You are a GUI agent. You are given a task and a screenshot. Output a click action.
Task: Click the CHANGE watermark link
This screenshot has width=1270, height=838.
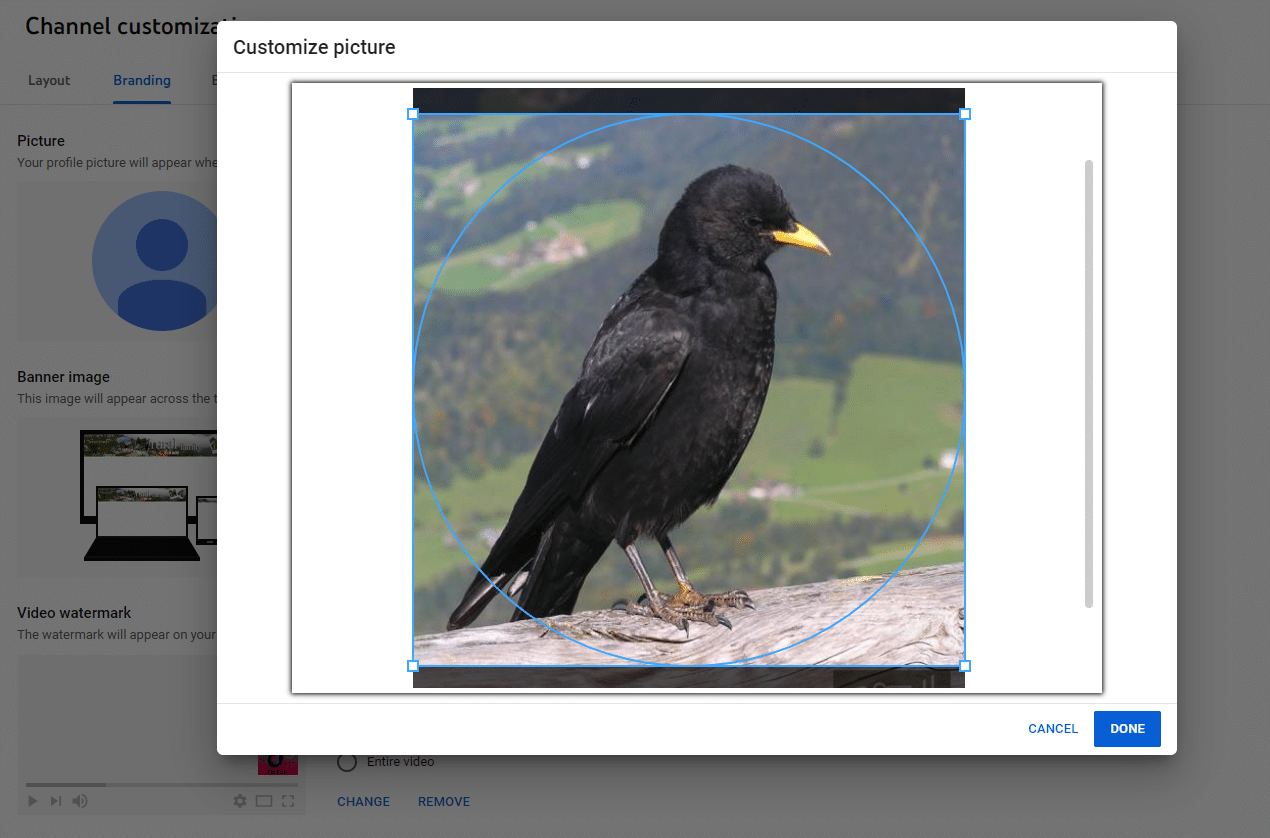pyautogui.click(x=363, y=802)
